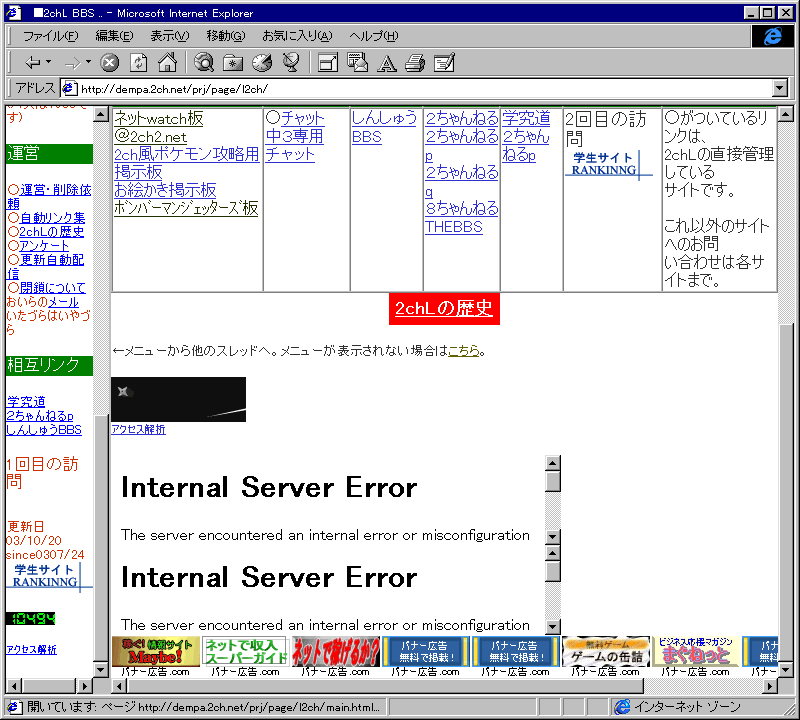This screenshot has height=720, width=800.
Task: Open the Back button history dropdown arrow
Action: pos(49,62)
